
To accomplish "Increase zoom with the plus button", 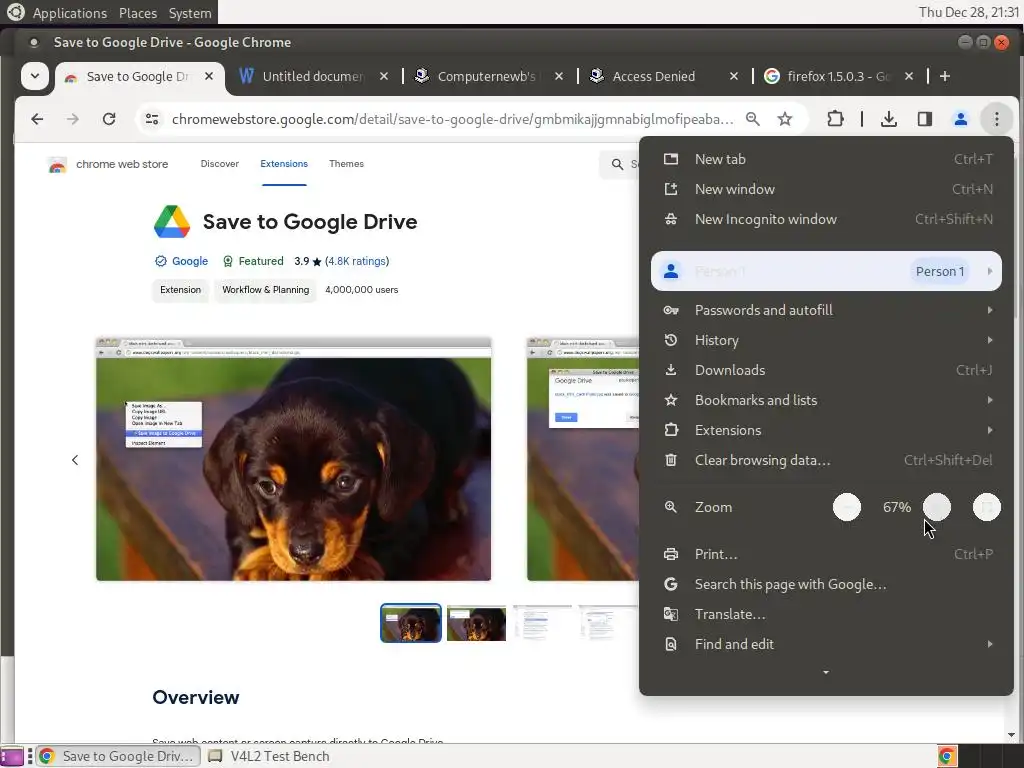I will [x=937, y=507].
